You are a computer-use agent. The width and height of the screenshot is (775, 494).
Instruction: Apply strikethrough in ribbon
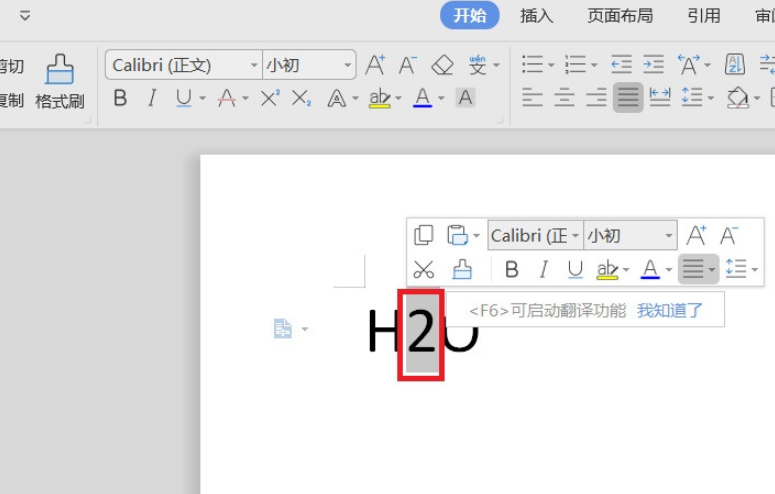227,98
